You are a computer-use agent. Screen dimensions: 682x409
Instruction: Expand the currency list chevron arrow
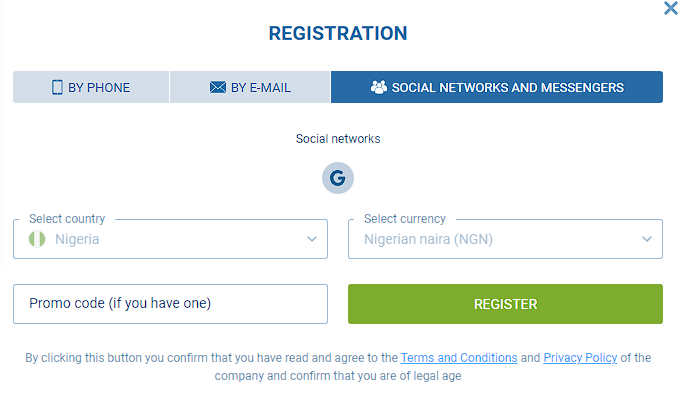(647, 240)
